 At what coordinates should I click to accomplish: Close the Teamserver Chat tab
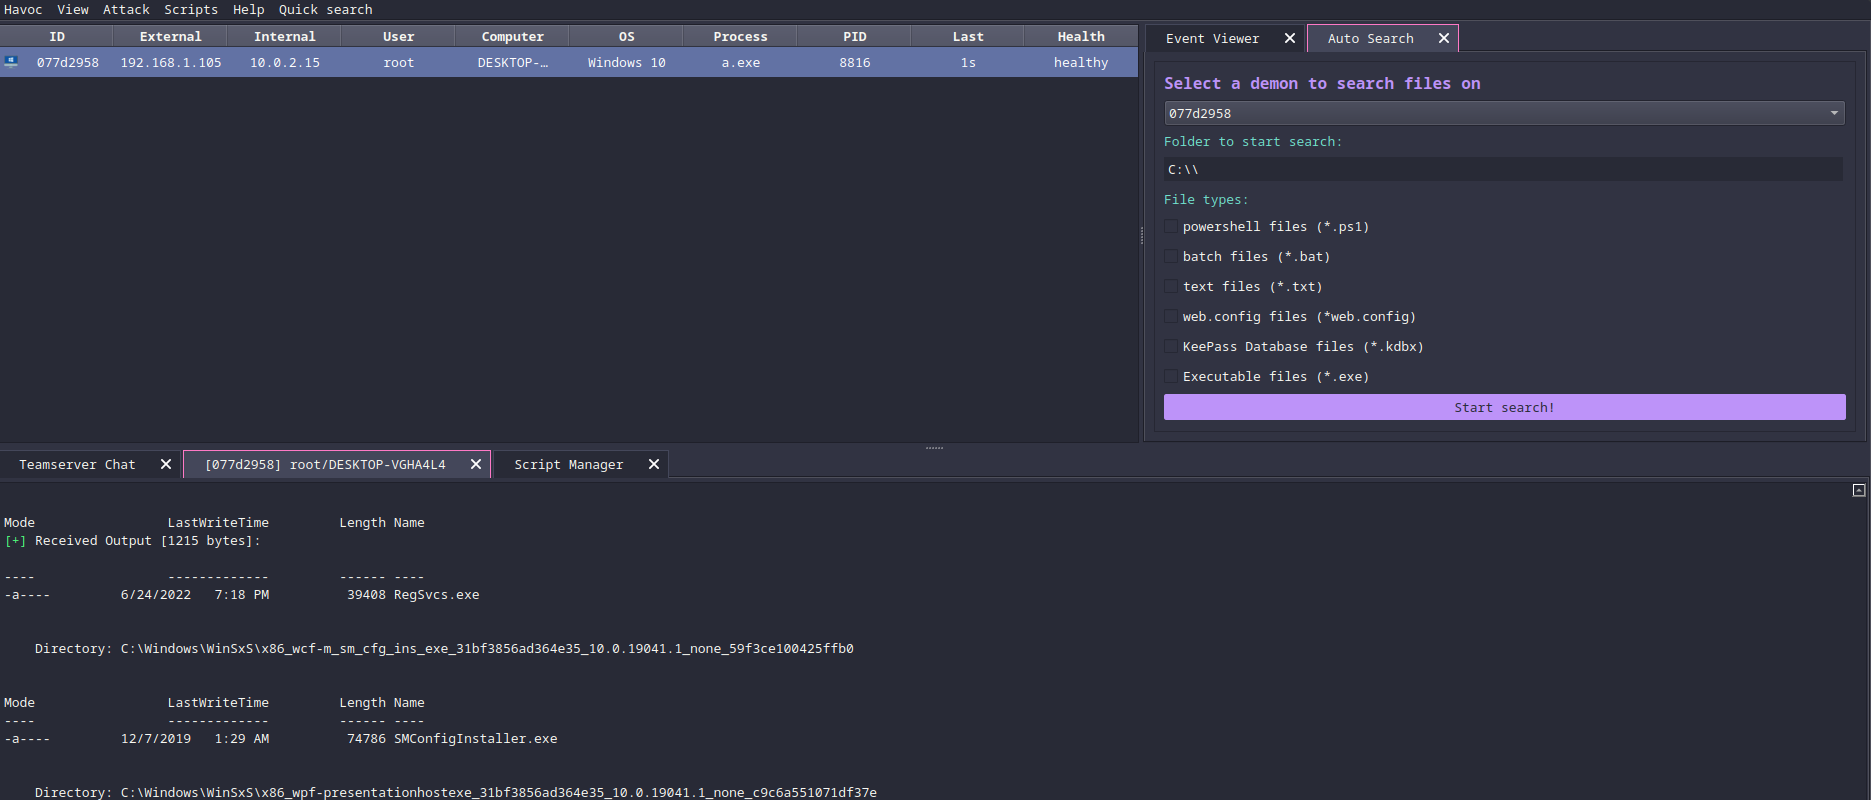point(166,465)
